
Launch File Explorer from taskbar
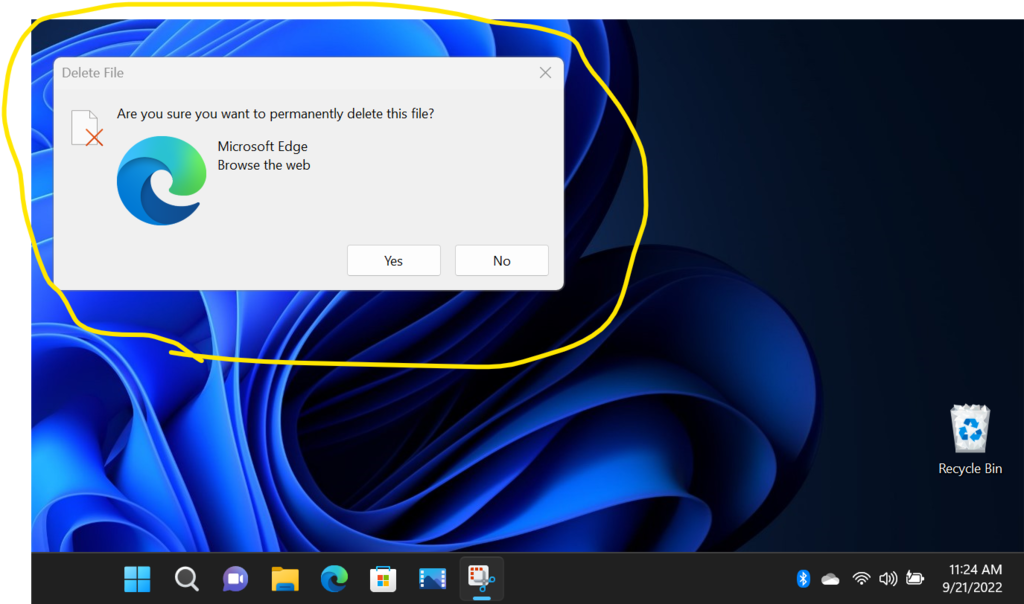[285, 579]
